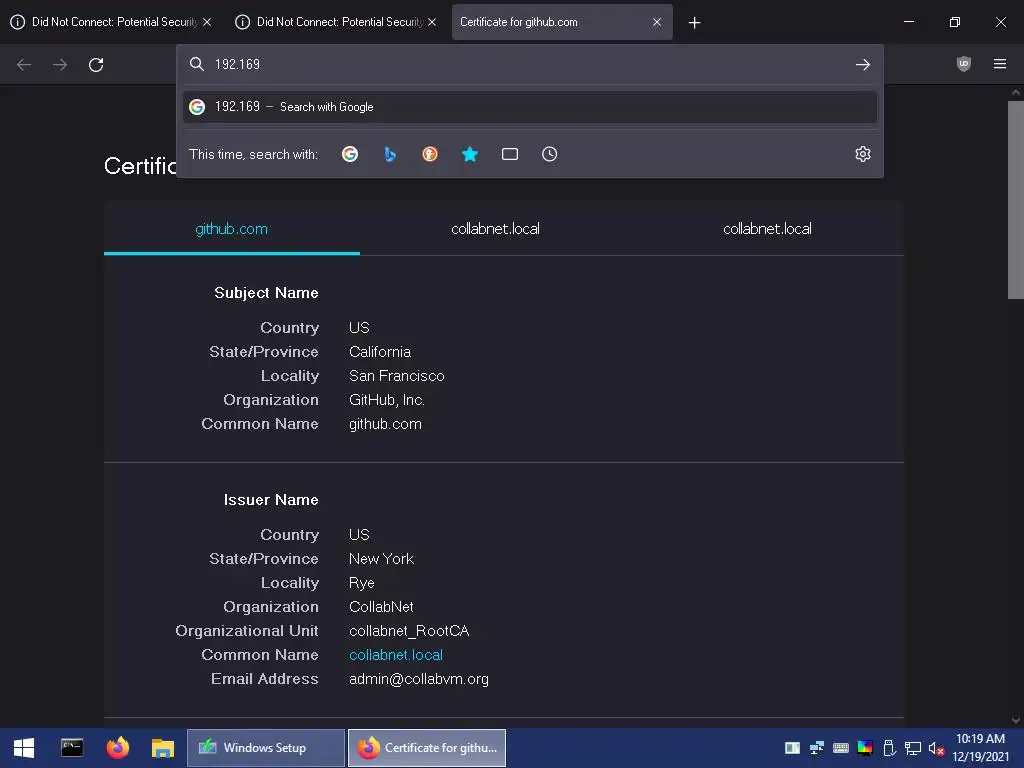
Task: Close the first 'Did Not Connect' tab
Action: (x=207, y=22)
